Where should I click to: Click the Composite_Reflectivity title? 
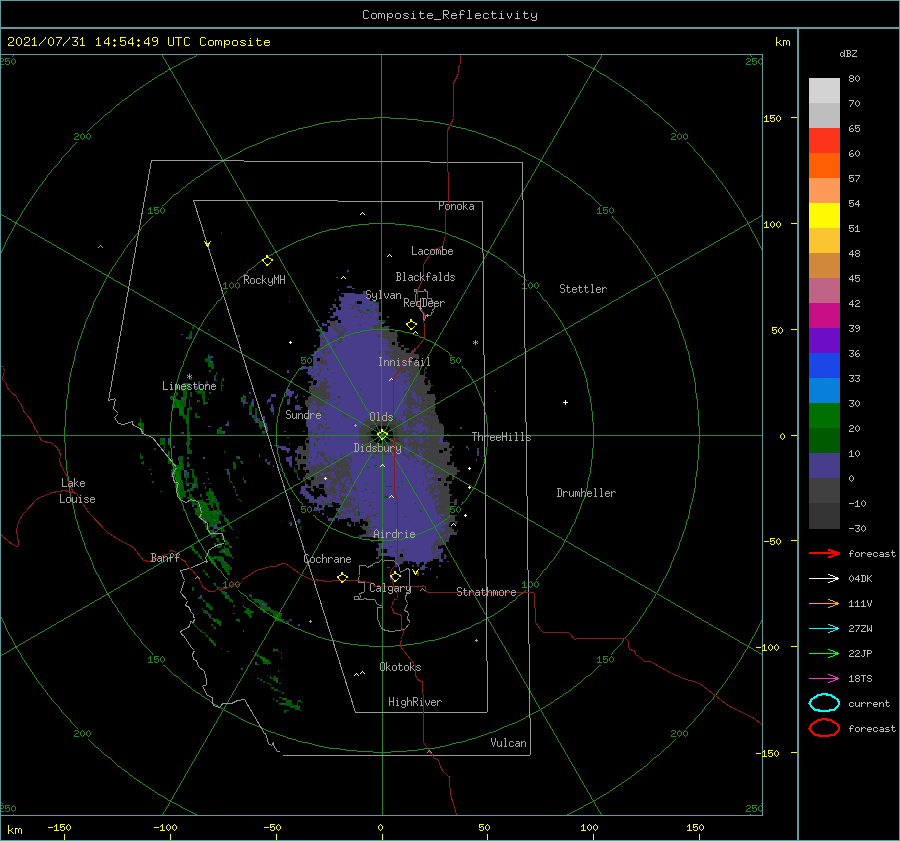point(450,15)
